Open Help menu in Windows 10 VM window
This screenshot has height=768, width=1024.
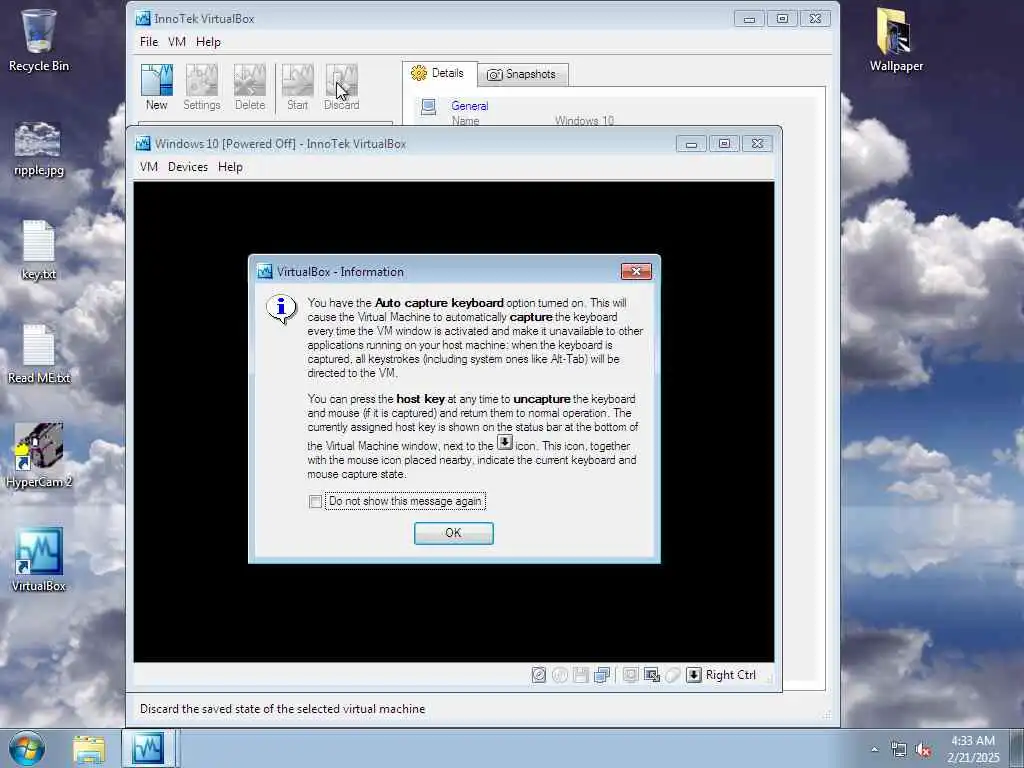231,167
